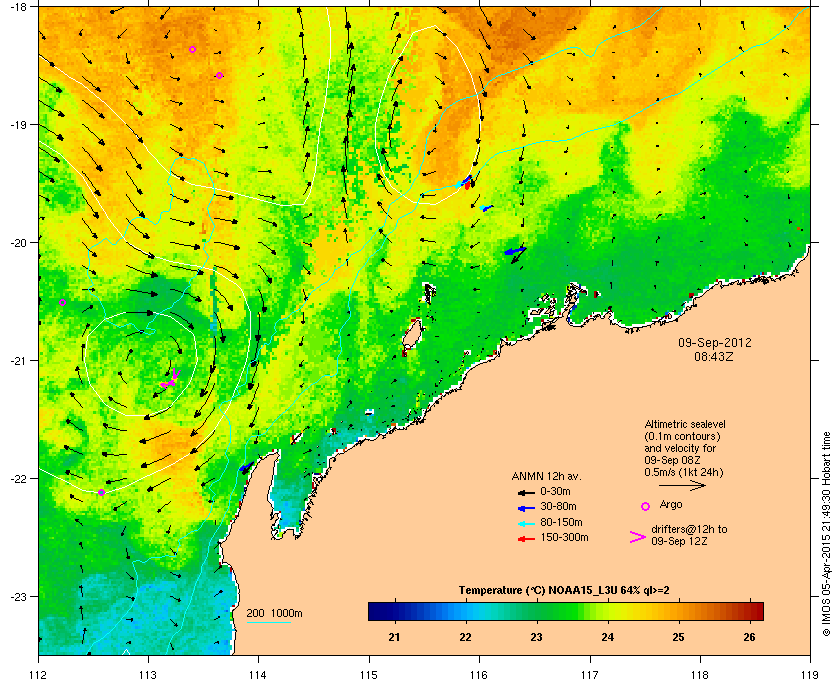The width and height of the screenshot is (840, 680).
Task: Click latitude axis label -23
Action: click(18, 596)
